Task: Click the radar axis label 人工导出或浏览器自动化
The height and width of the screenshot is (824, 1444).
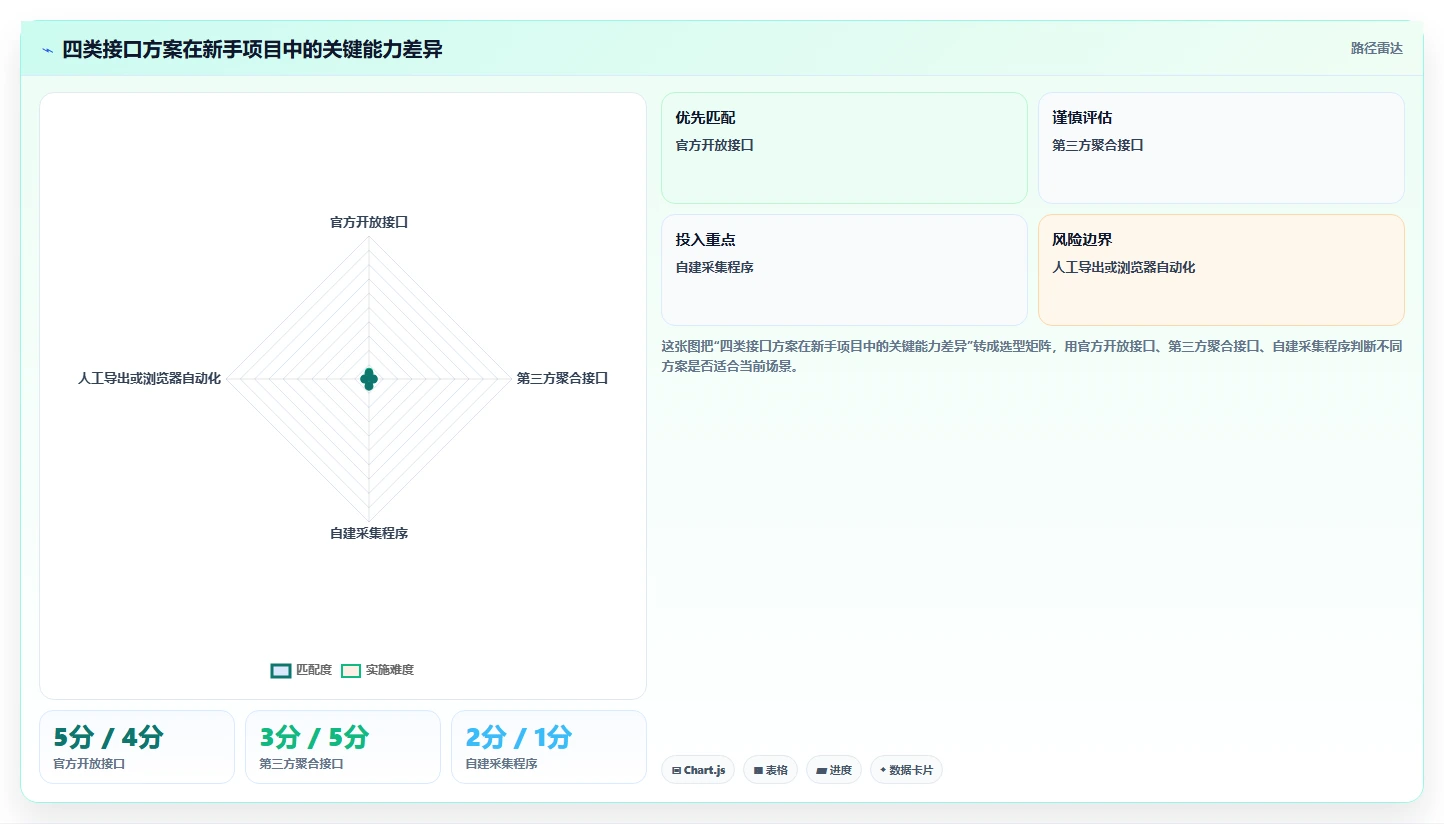Action: tap(149, 378)
